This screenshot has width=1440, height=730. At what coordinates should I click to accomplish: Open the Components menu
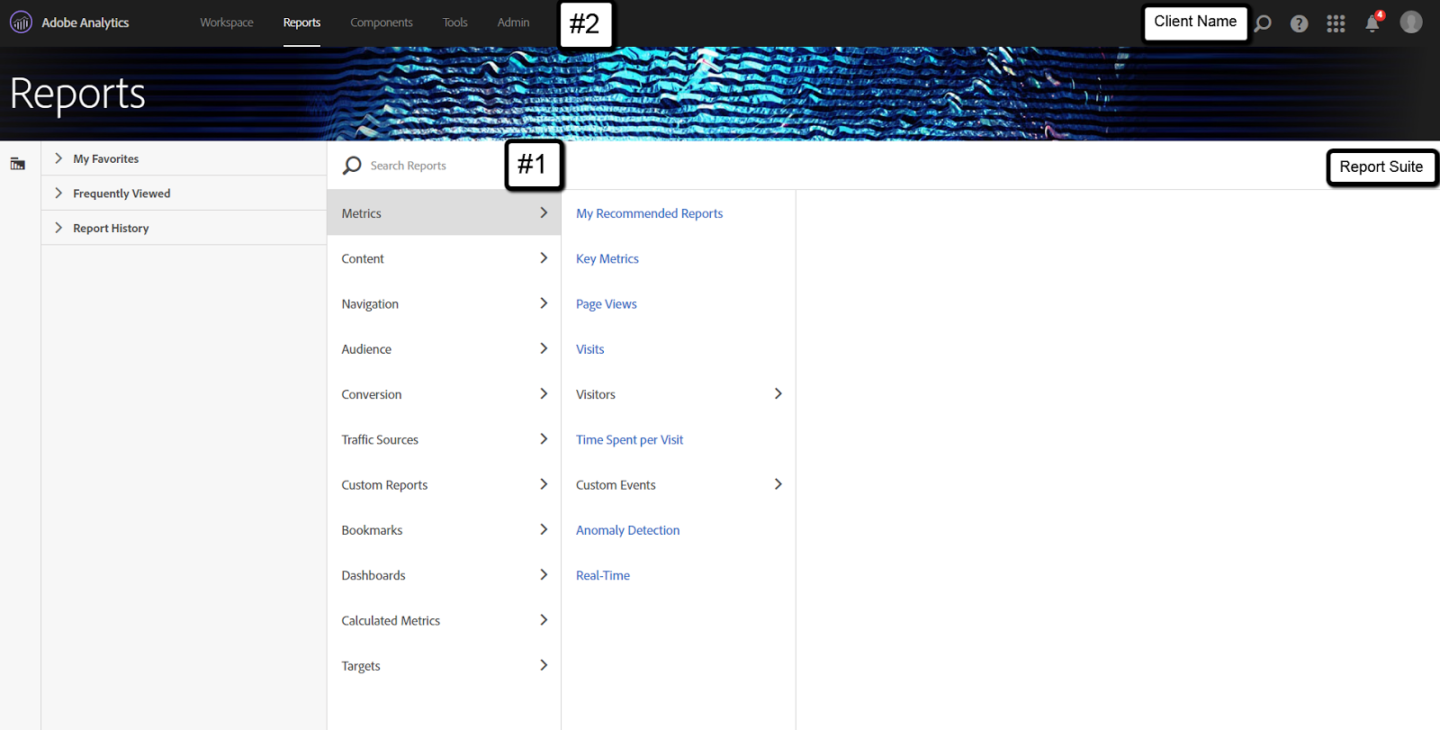(x=381, y=23)
